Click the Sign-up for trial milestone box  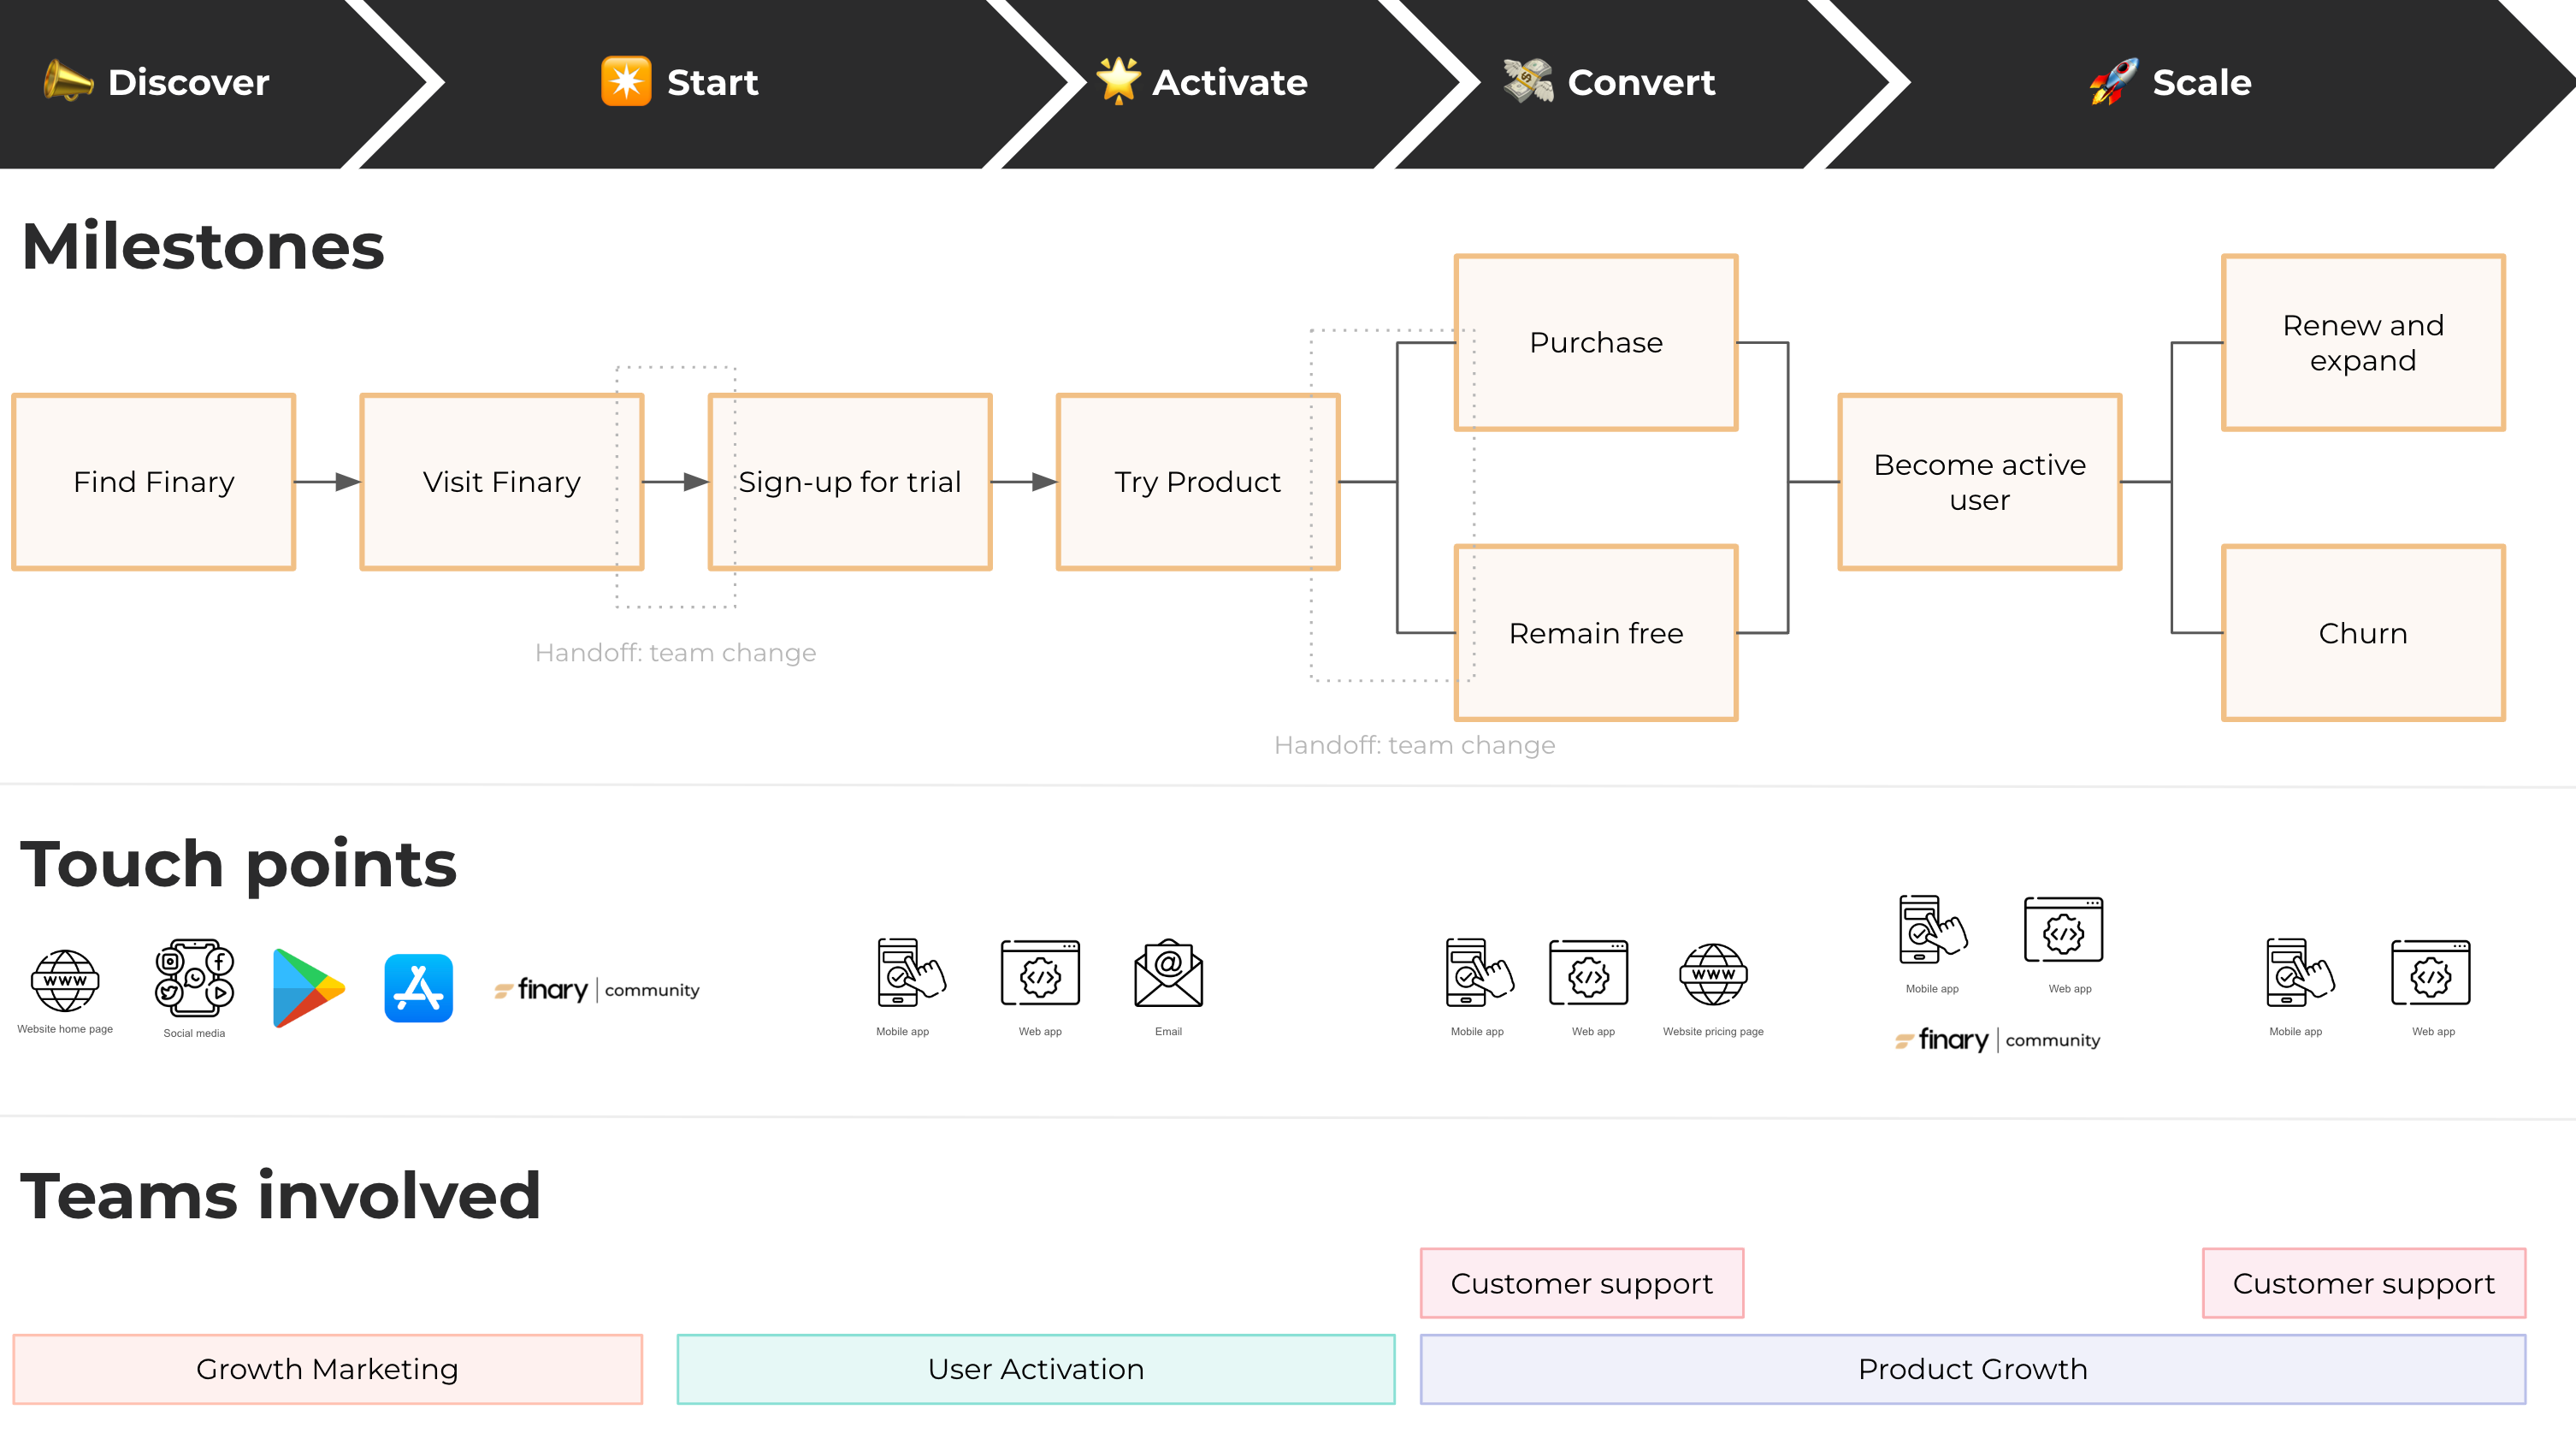(x=849, y=482)
